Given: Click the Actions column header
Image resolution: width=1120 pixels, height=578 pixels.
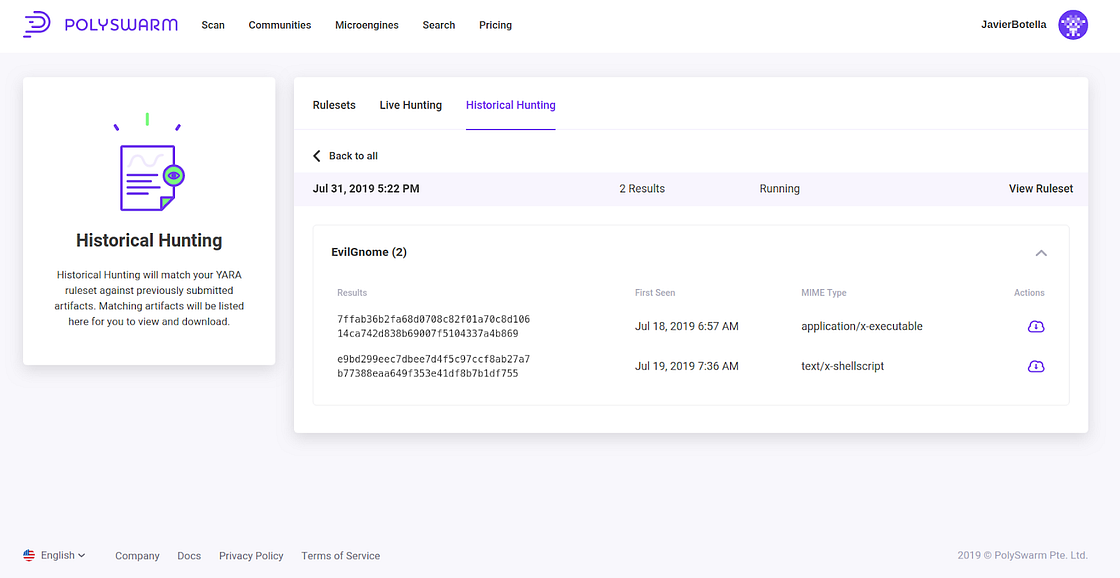Looking at the screenshot, I should click(x=1029, y=293).
